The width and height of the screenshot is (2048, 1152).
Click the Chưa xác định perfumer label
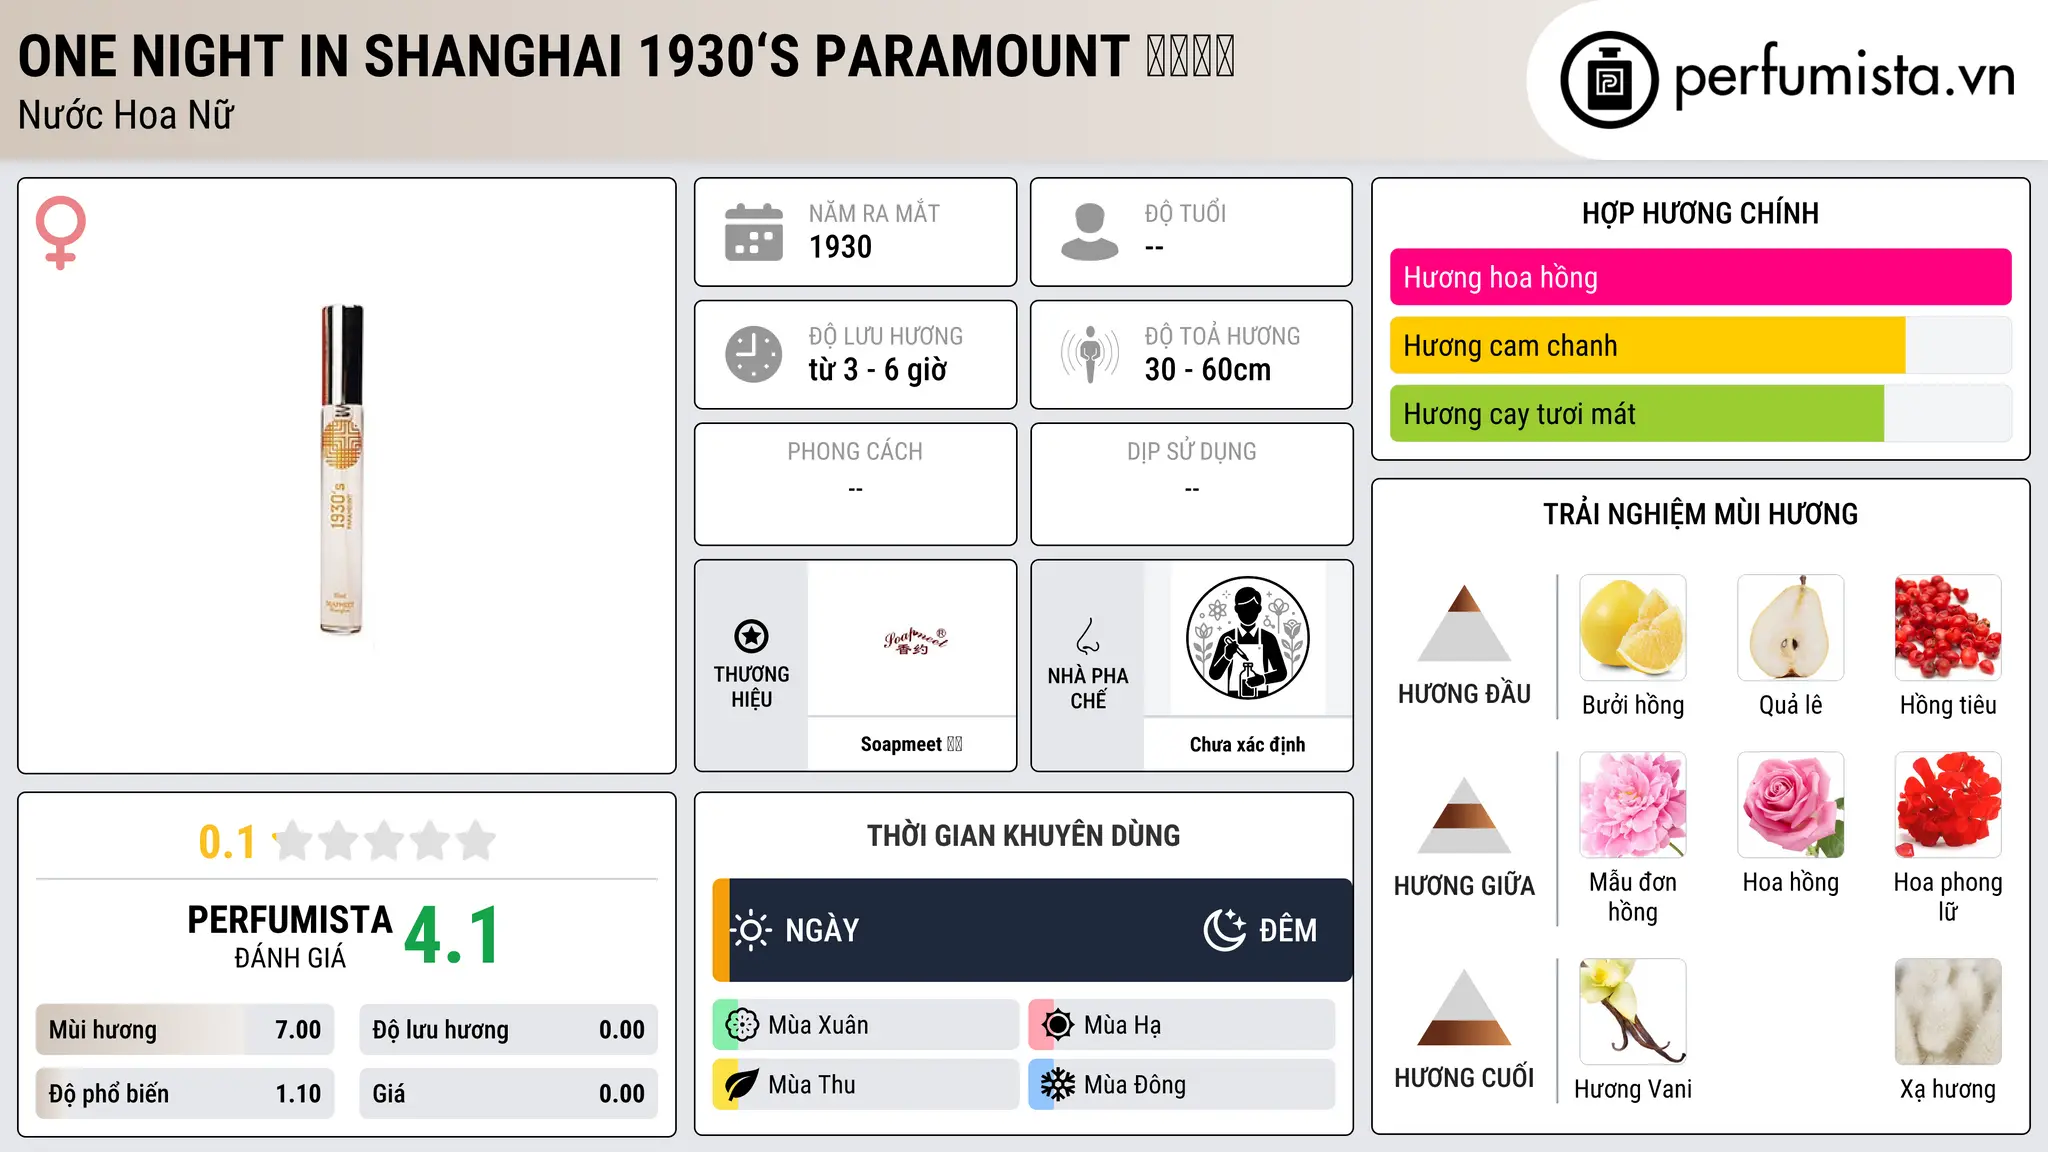tap(1247, 744)
